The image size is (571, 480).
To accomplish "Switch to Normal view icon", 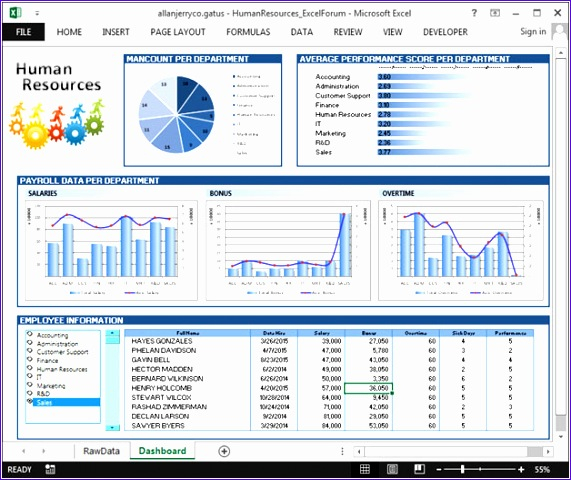I will [365, 469].
